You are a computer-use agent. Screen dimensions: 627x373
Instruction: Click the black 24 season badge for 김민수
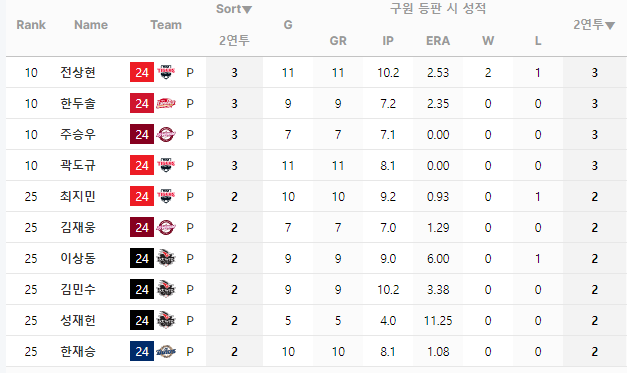coord(142,289)
